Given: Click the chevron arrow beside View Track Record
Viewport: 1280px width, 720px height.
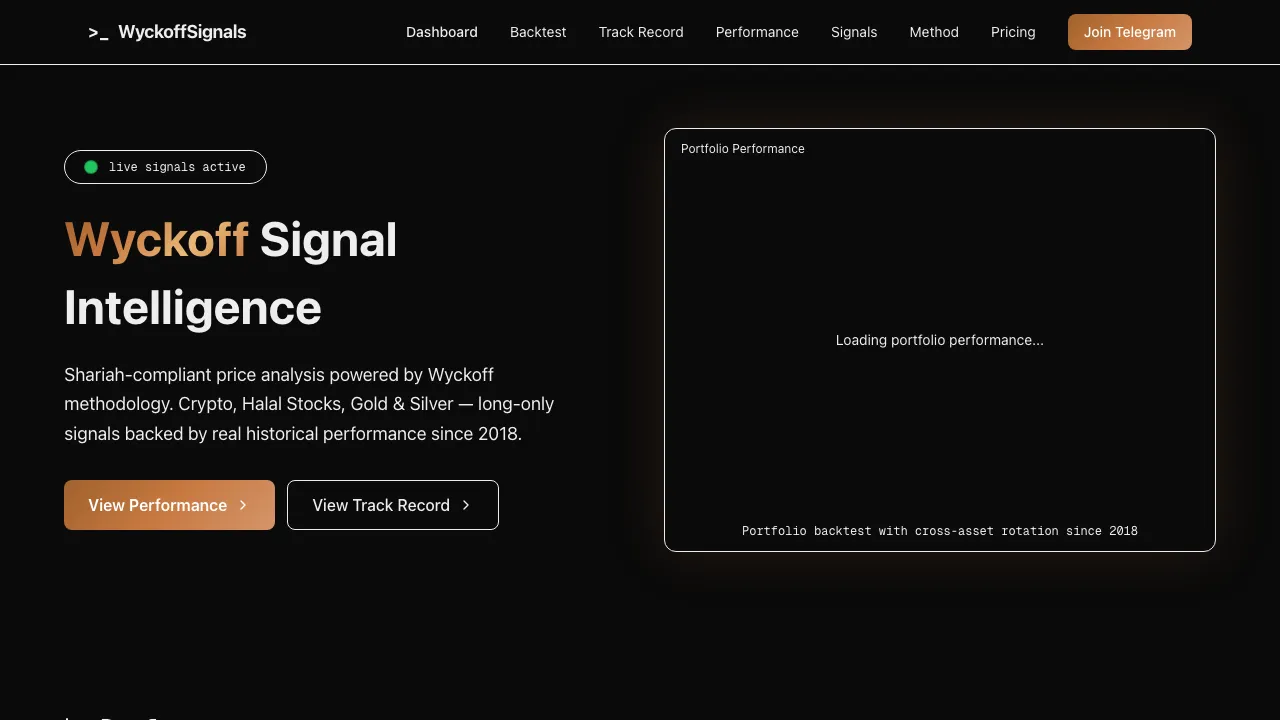Looking at the screenshot, I should coord(466,505).
